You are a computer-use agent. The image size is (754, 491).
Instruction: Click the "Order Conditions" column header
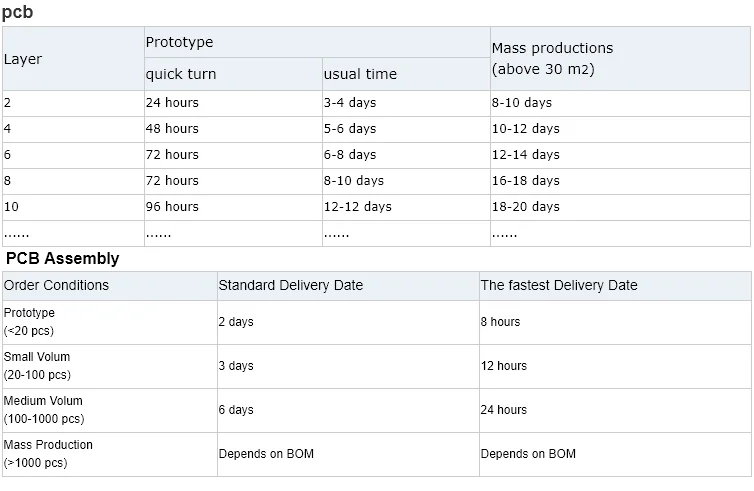tap(57, 286)
